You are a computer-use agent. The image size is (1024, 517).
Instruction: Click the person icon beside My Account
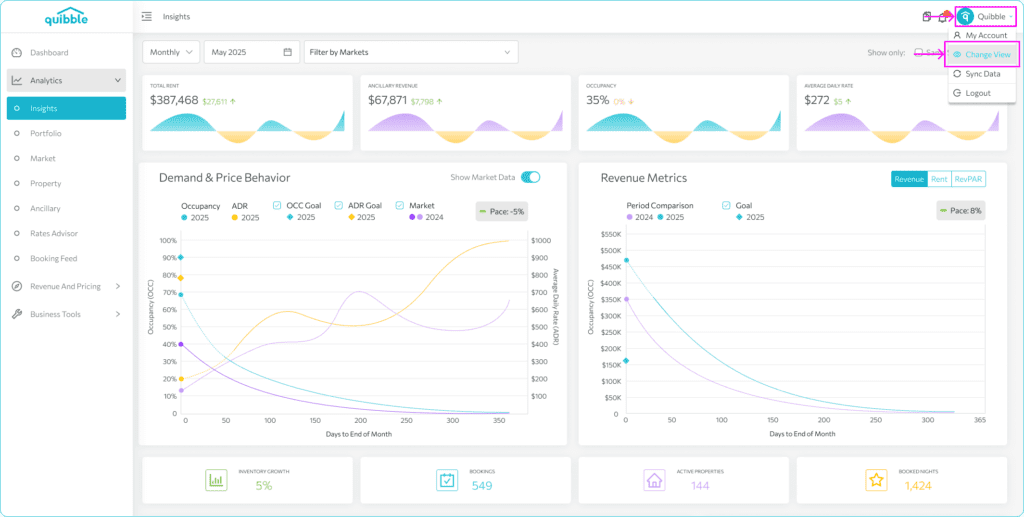(x=957, y=35)
